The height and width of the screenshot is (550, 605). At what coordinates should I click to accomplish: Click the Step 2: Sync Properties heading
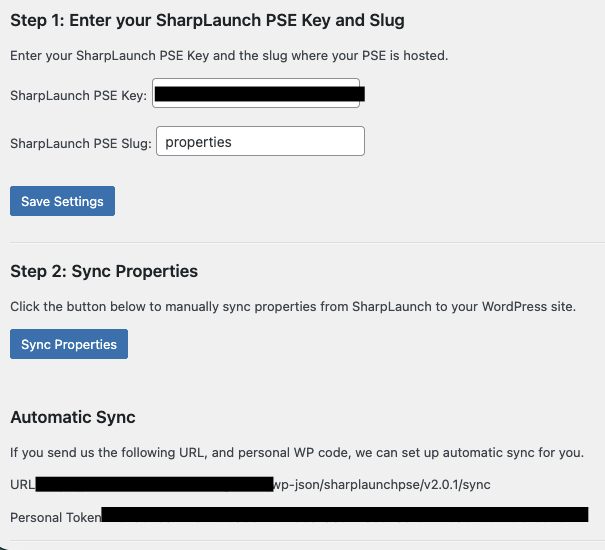104,271
